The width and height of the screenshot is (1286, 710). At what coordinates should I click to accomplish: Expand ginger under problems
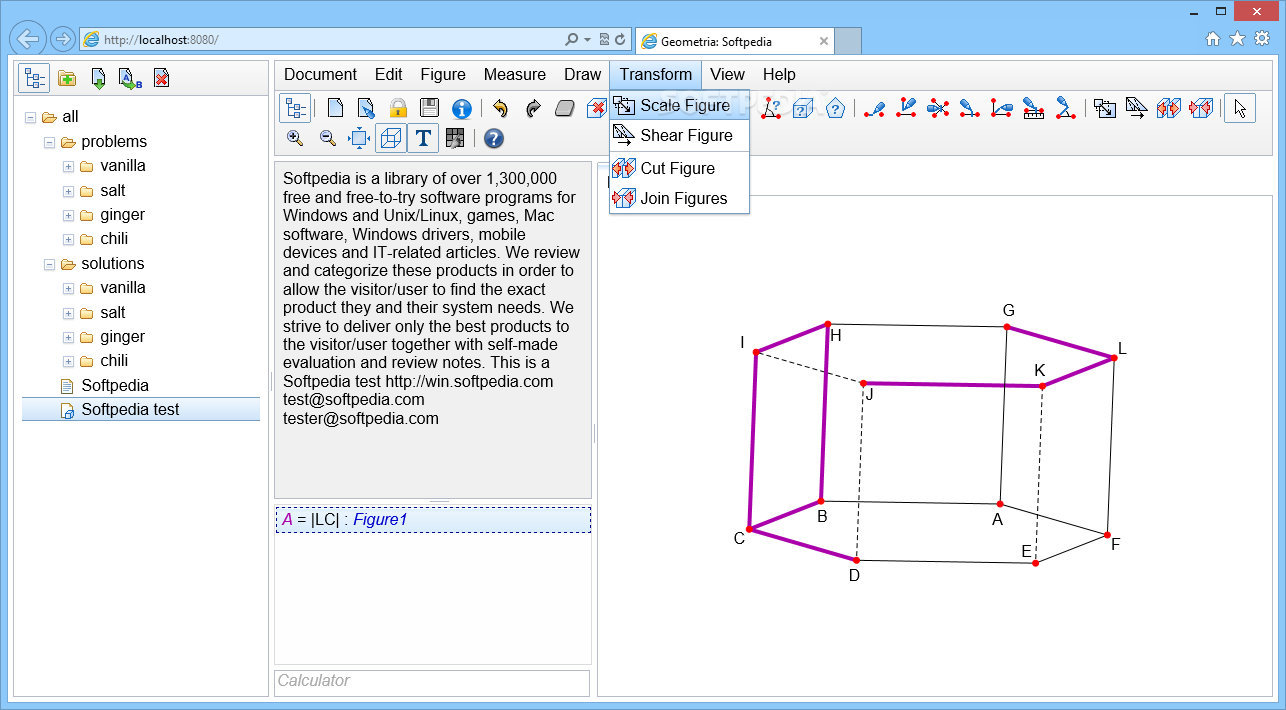tap(68, 215)
